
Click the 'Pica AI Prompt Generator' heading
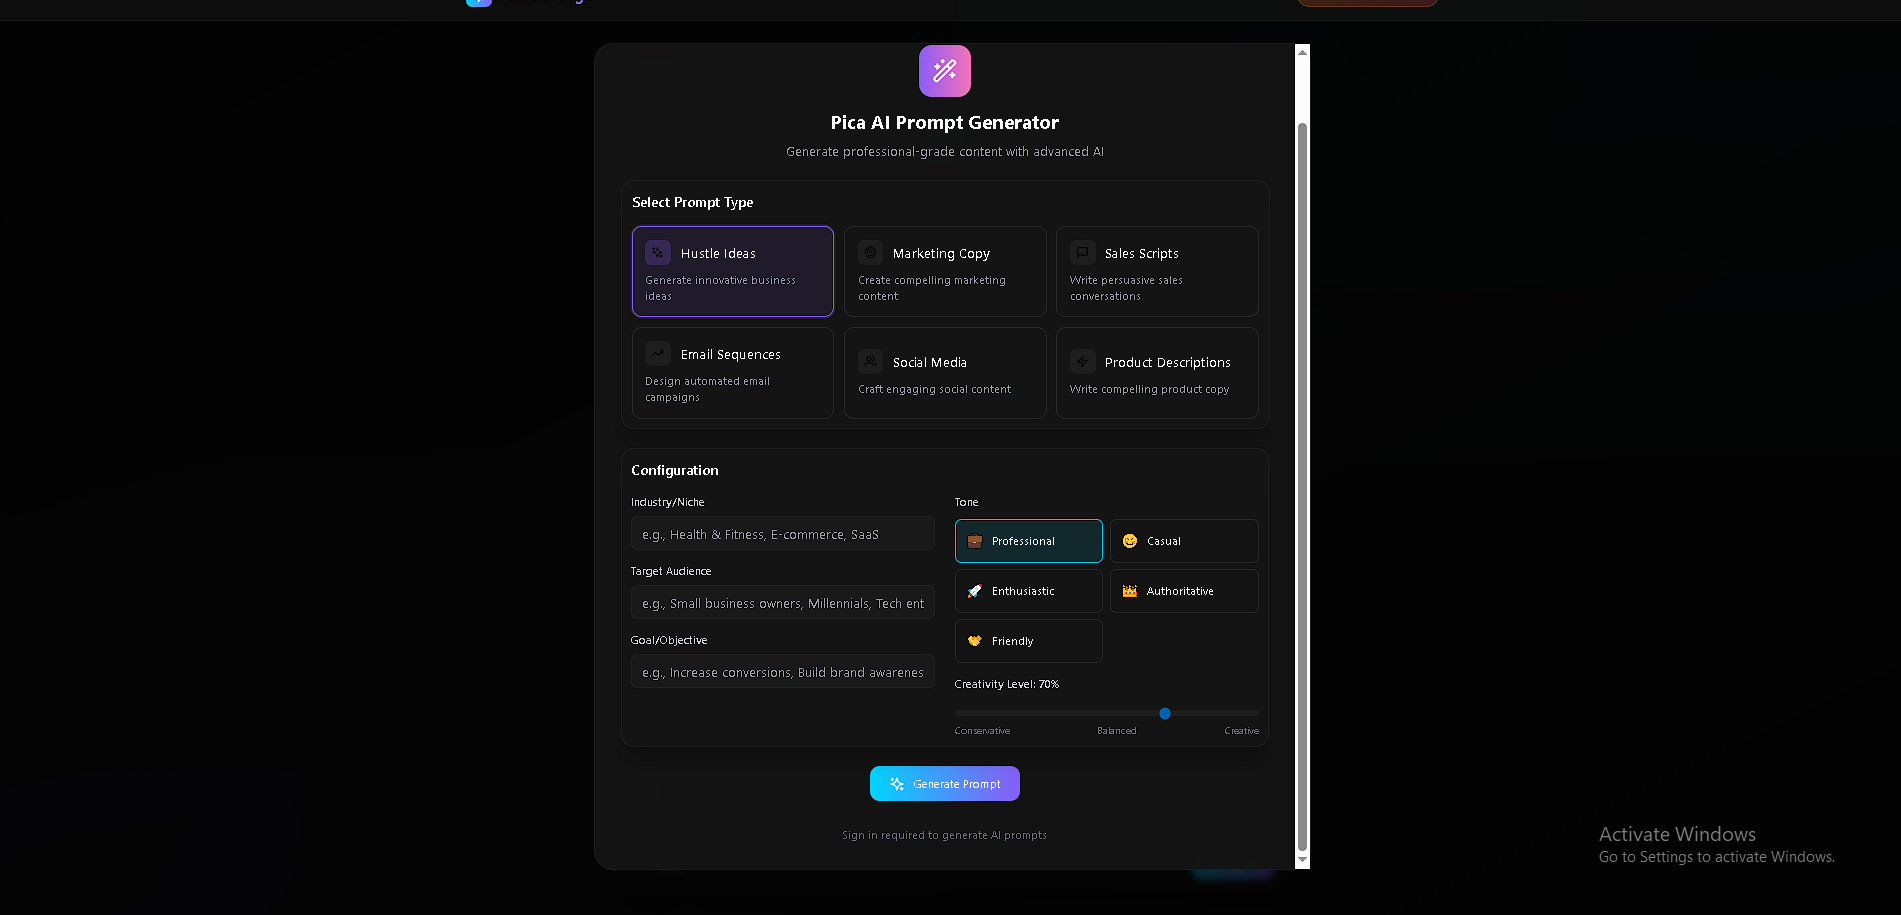tap(945, 122)
